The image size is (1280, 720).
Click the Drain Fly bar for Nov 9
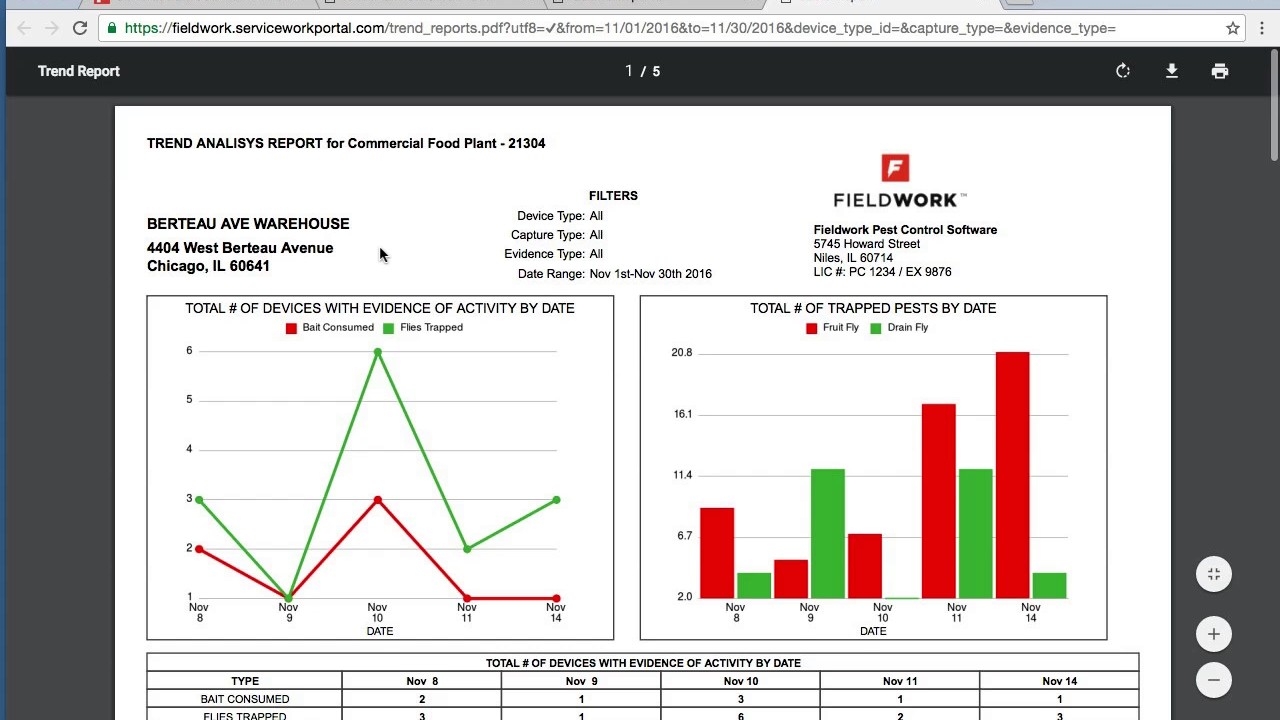tap(828, 533)
